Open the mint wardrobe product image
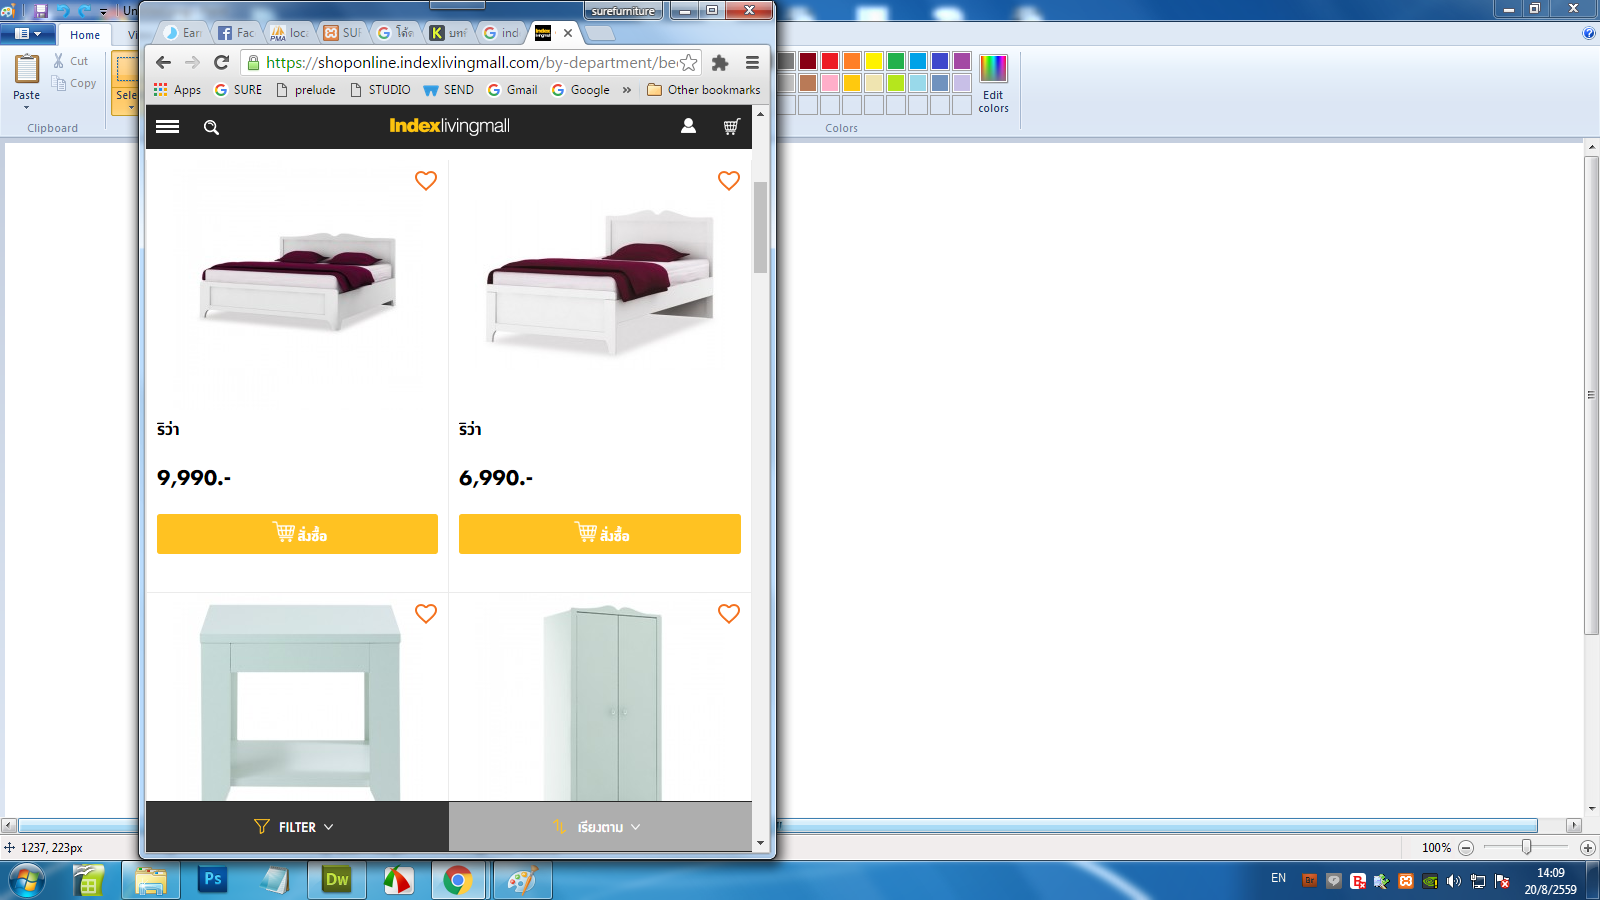1600x900 pixels. (602, 702)
